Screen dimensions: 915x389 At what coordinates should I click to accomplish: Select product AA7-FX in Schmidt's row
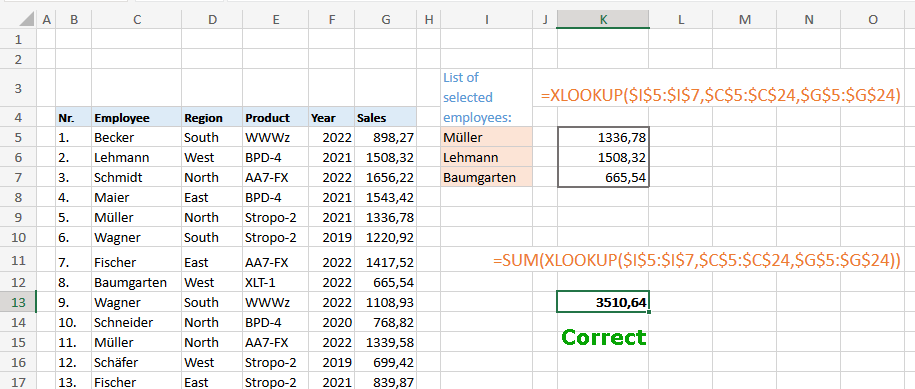[x=275, y=177]
